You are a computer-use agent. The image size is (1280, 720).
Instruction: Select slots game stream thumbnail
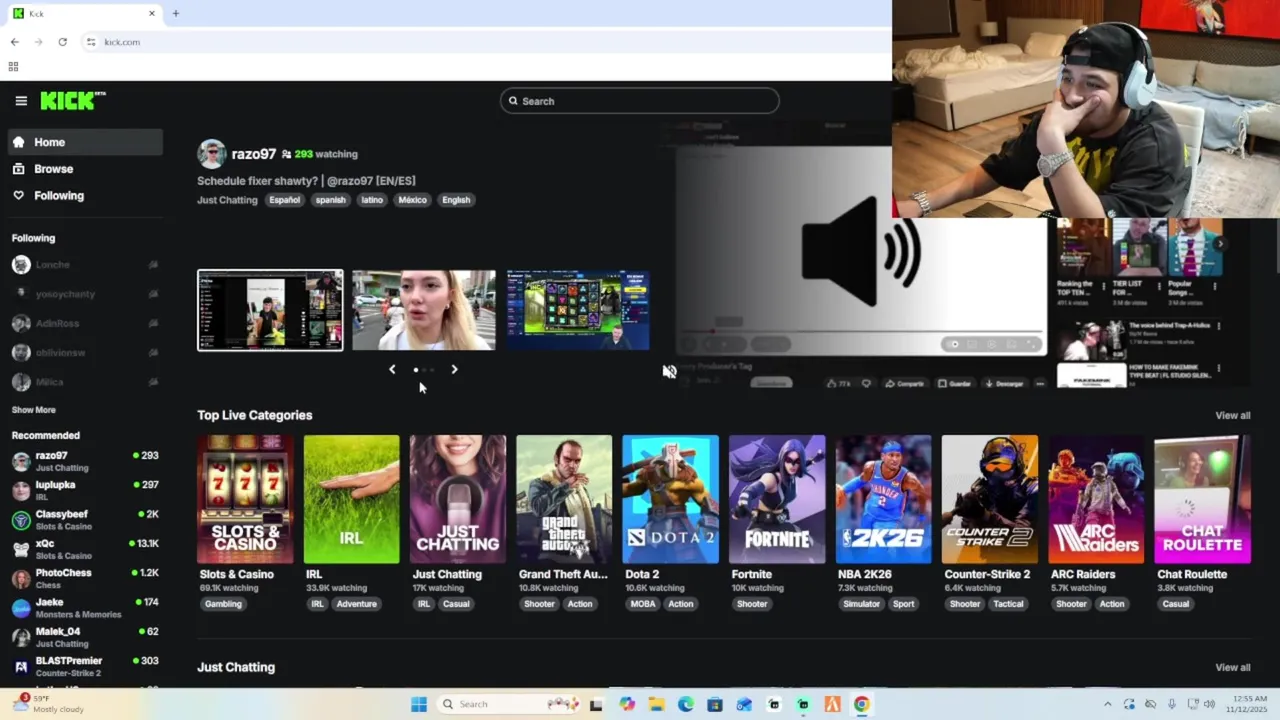(578, 310)
